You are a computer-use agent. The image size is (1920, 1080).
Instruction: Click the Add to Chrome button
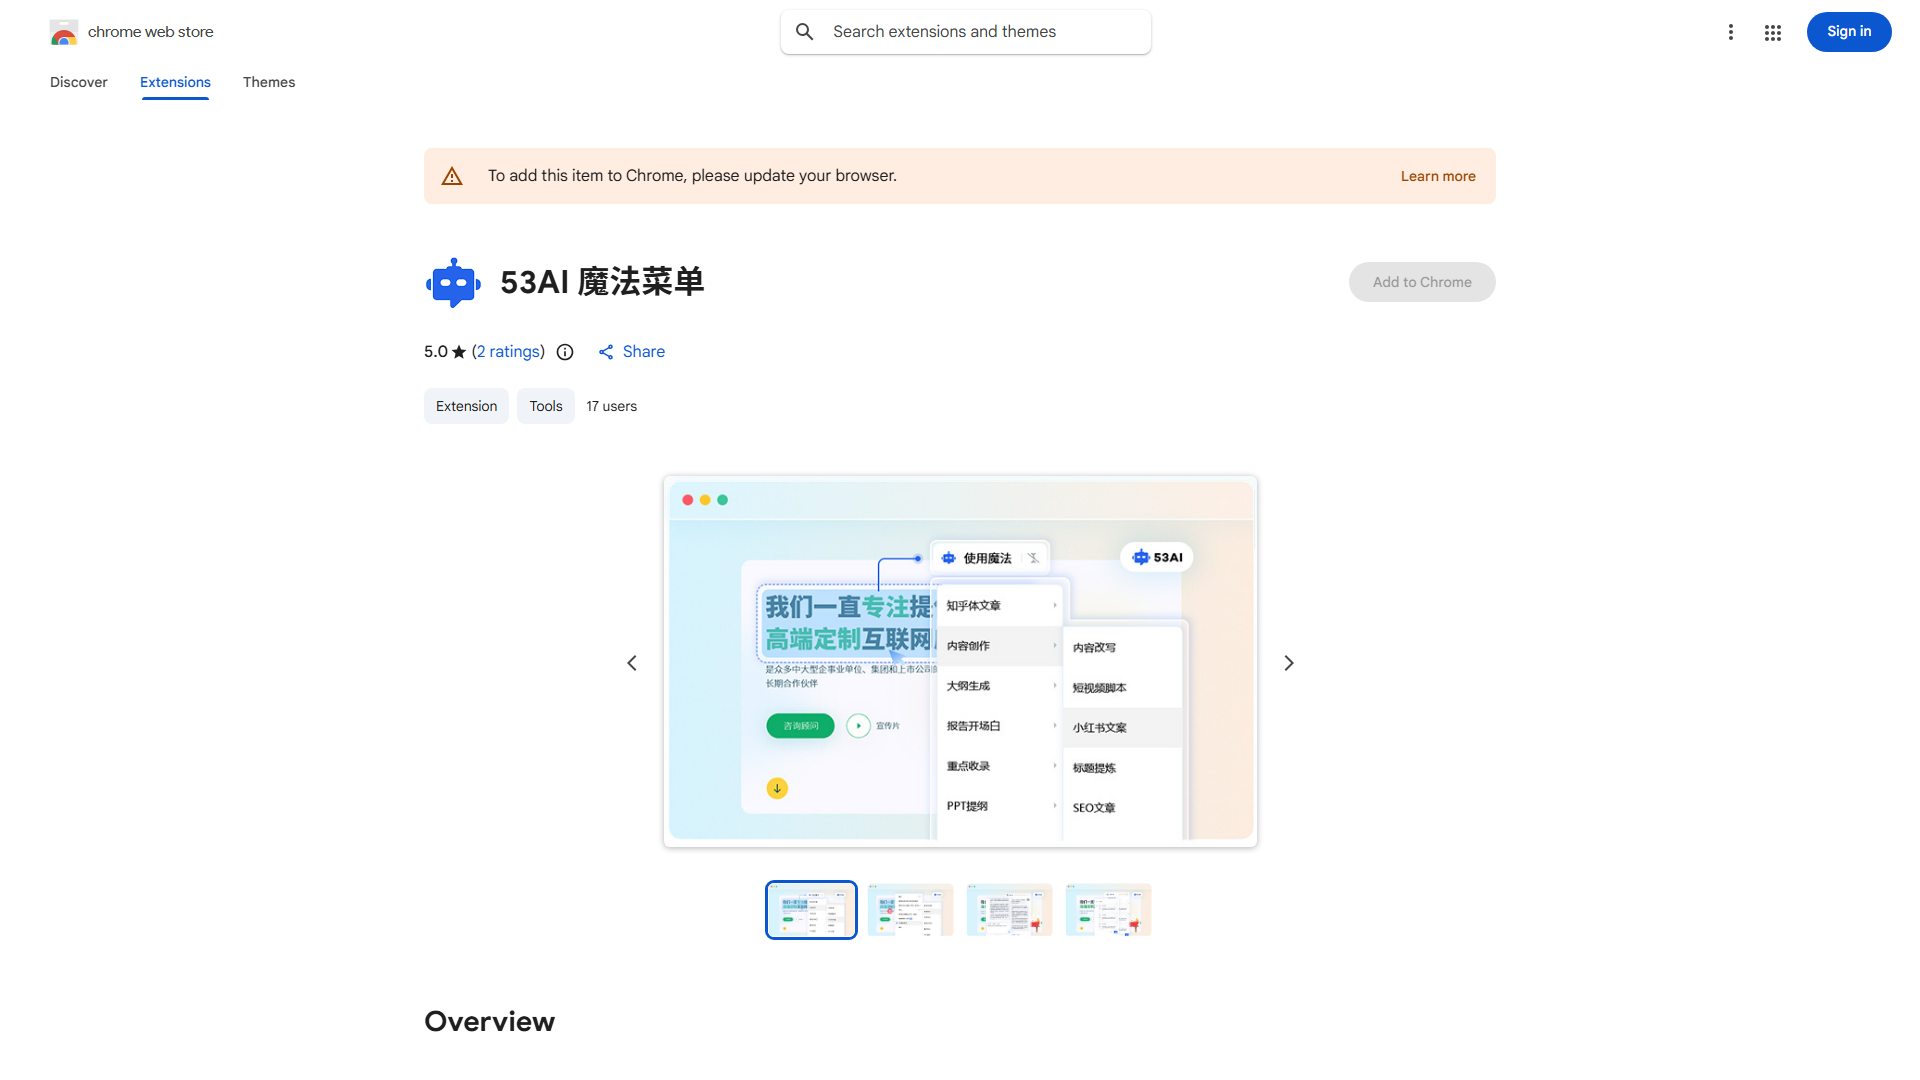point(1421,282)
